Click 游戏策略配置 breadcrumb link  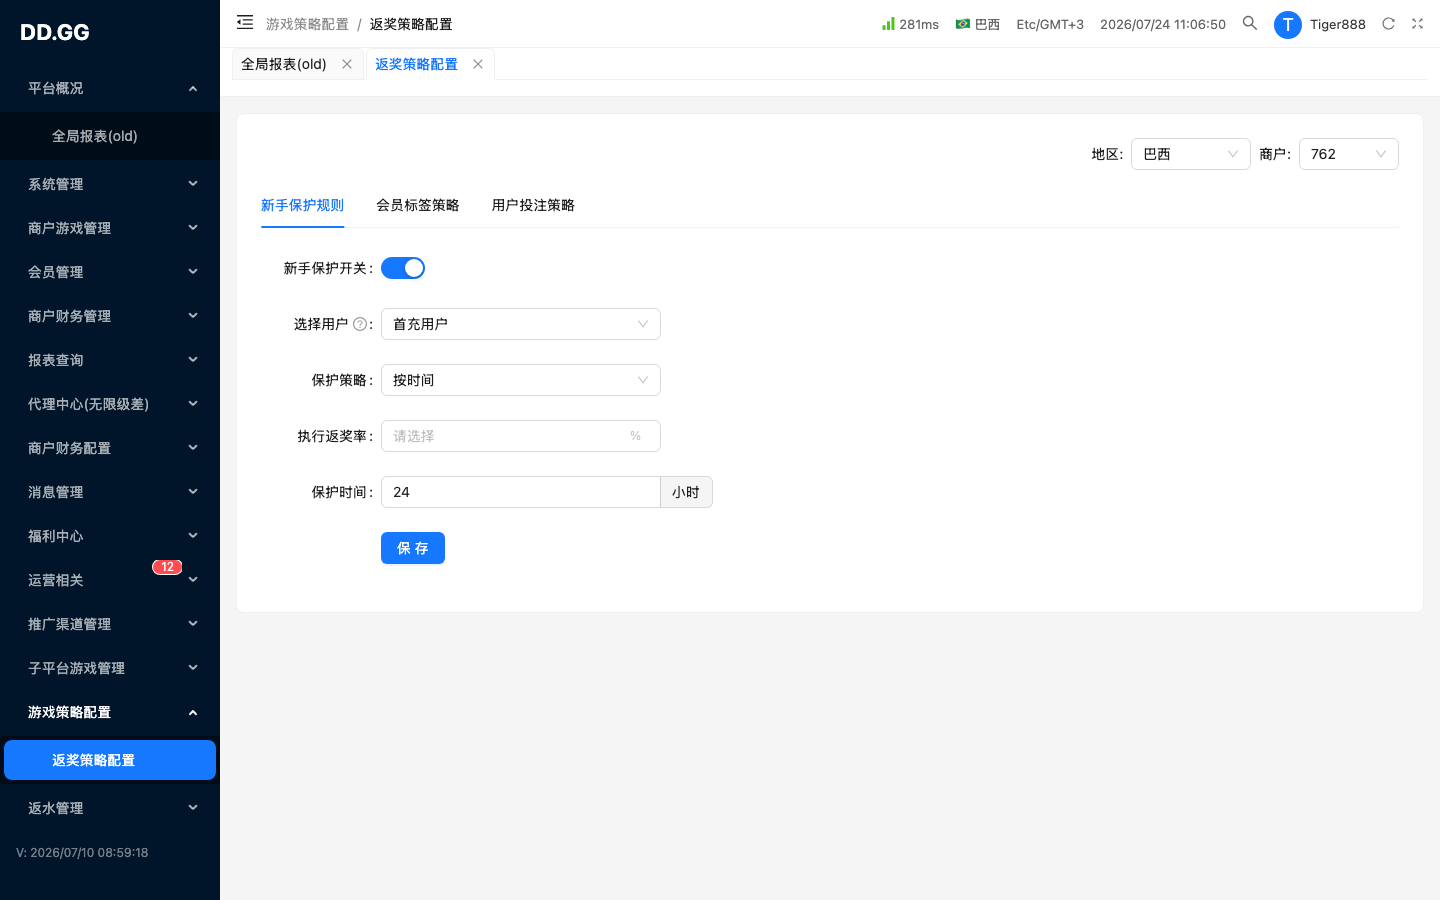(x=307, y=24)
